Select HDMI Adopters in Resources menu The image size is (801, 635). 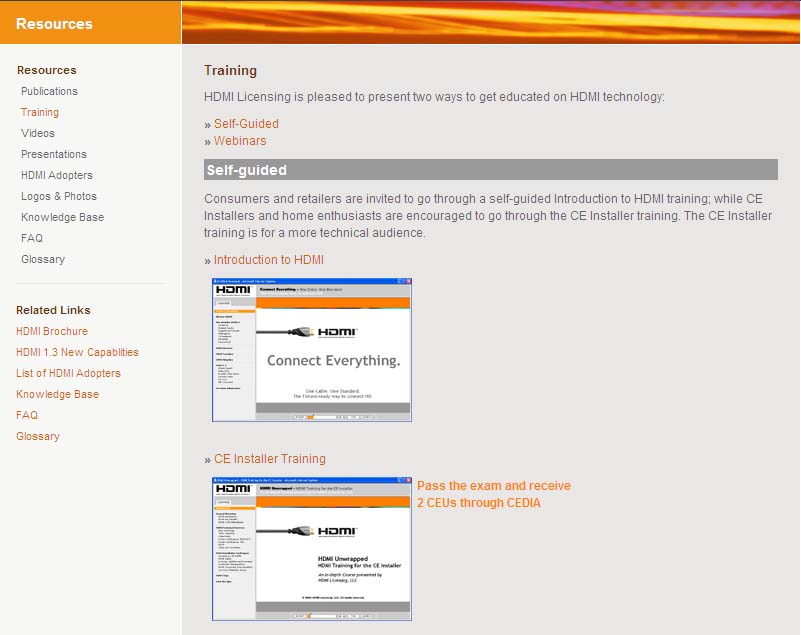coord(57,175)
